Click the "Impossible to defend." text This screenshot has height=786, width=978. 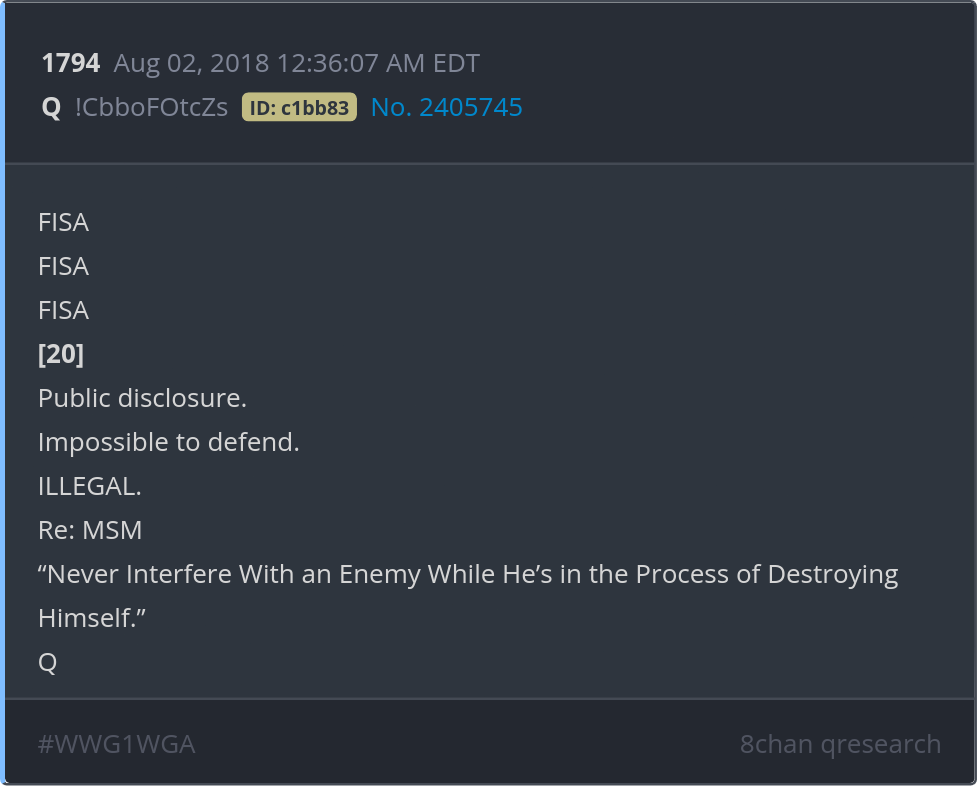(x=169, y=442)
